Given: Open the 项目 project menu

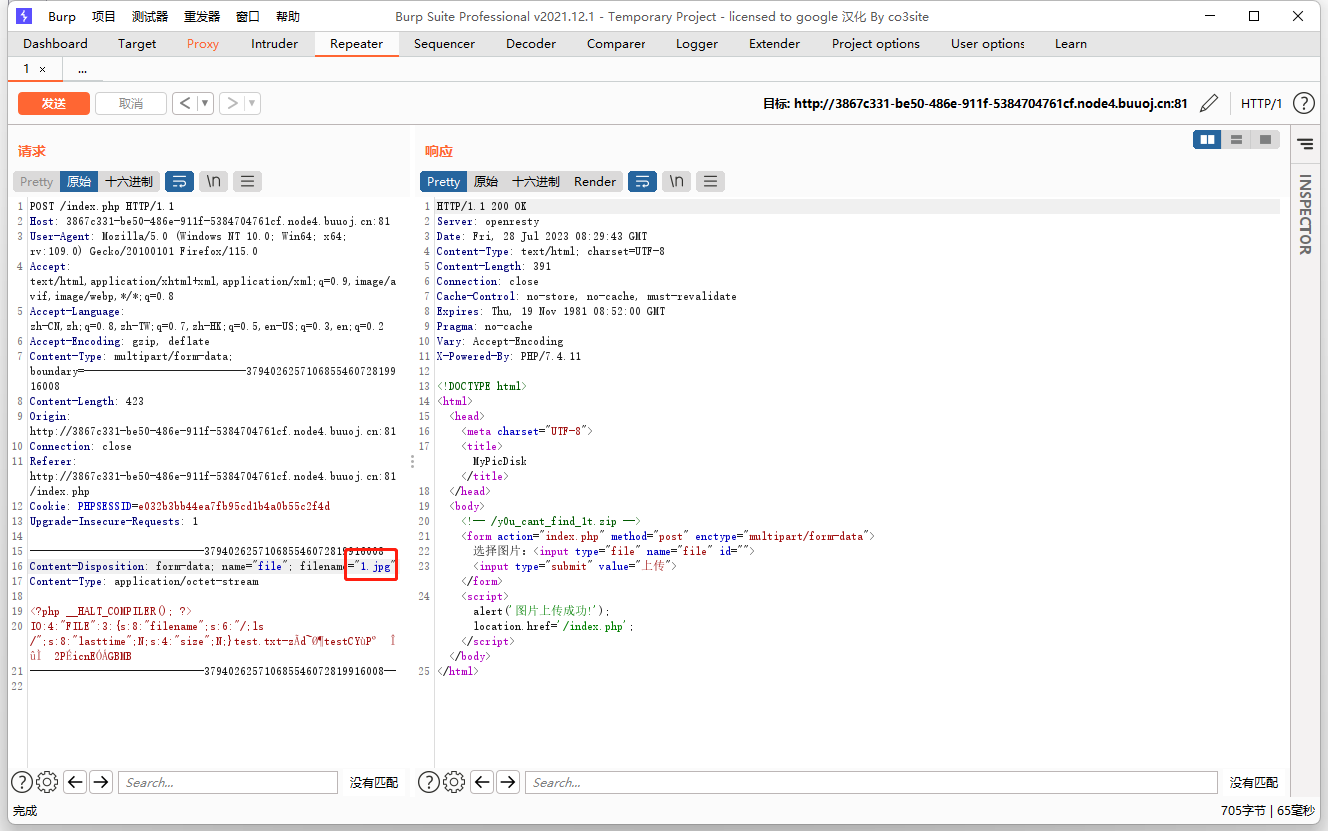Looking at the screenshot, I should pos(104,16).
